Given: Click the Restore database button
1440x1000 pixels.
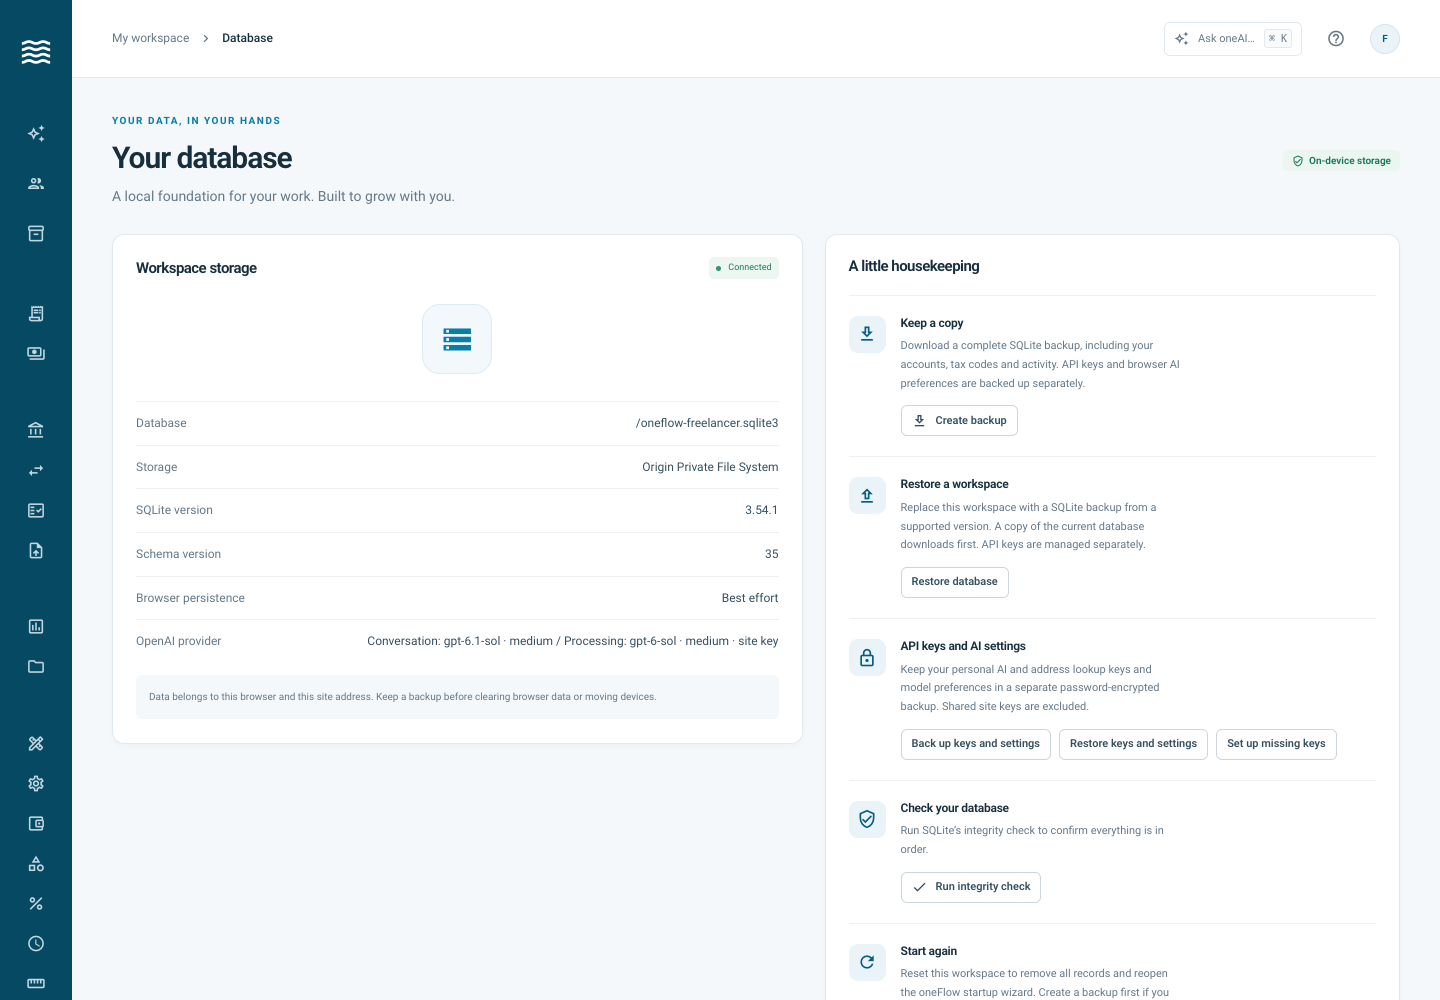Looking at the screenshot, I should coord(954,582).
